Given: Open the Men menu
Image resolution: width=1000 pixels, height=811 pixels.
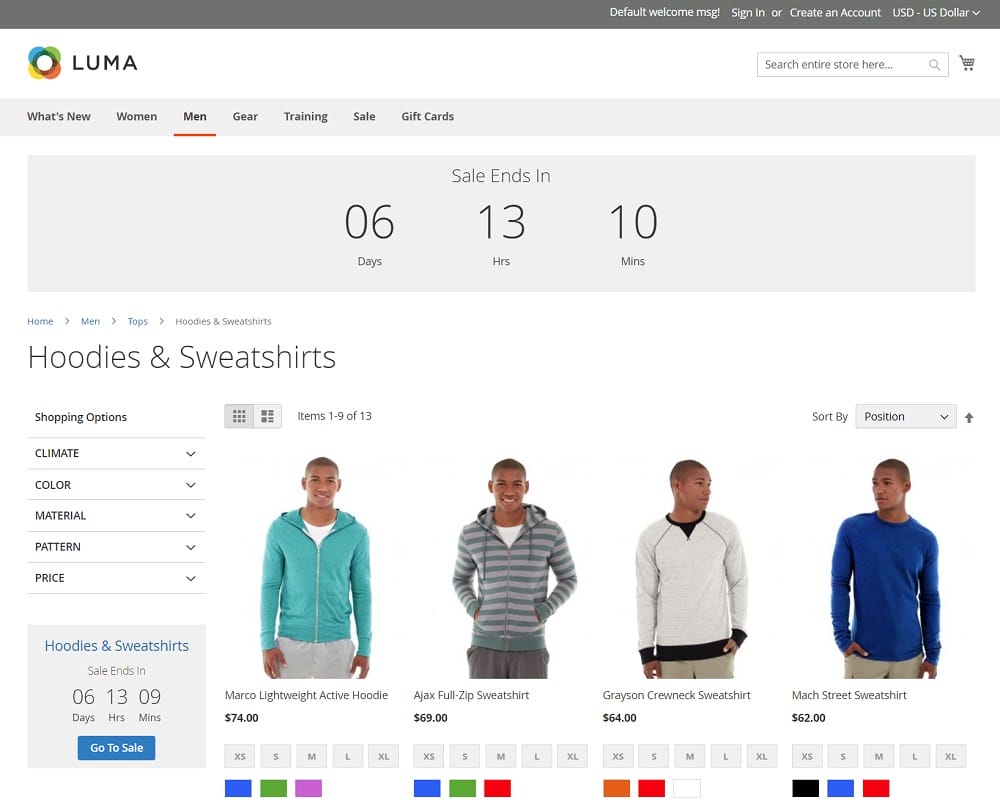Looking at the screenshot, I should 195,116.
